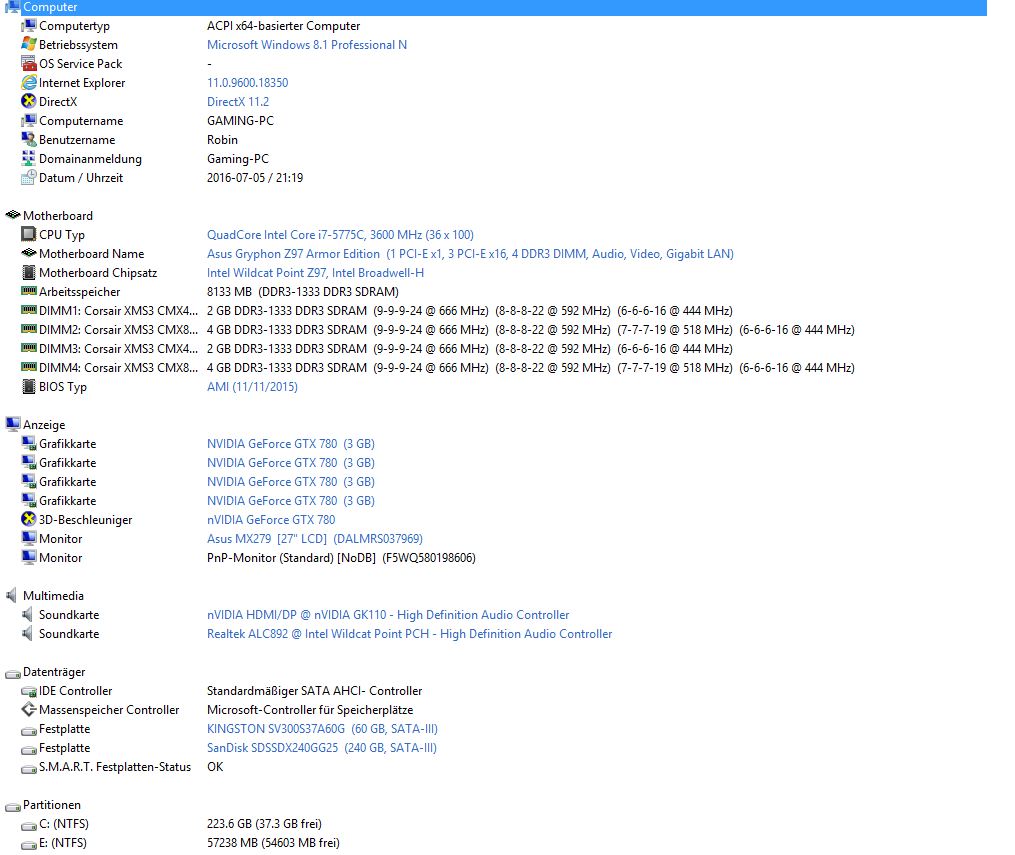This screenshot has height=855, width=1015.
Task: Click the S.M.A.R.T. Festplatten-Status icon
Action: click(28, 768)
